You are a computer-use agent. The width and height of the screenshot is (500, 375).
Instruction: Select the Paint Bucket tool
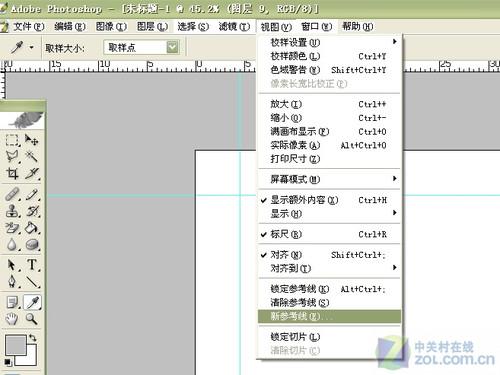click(32, 228)
